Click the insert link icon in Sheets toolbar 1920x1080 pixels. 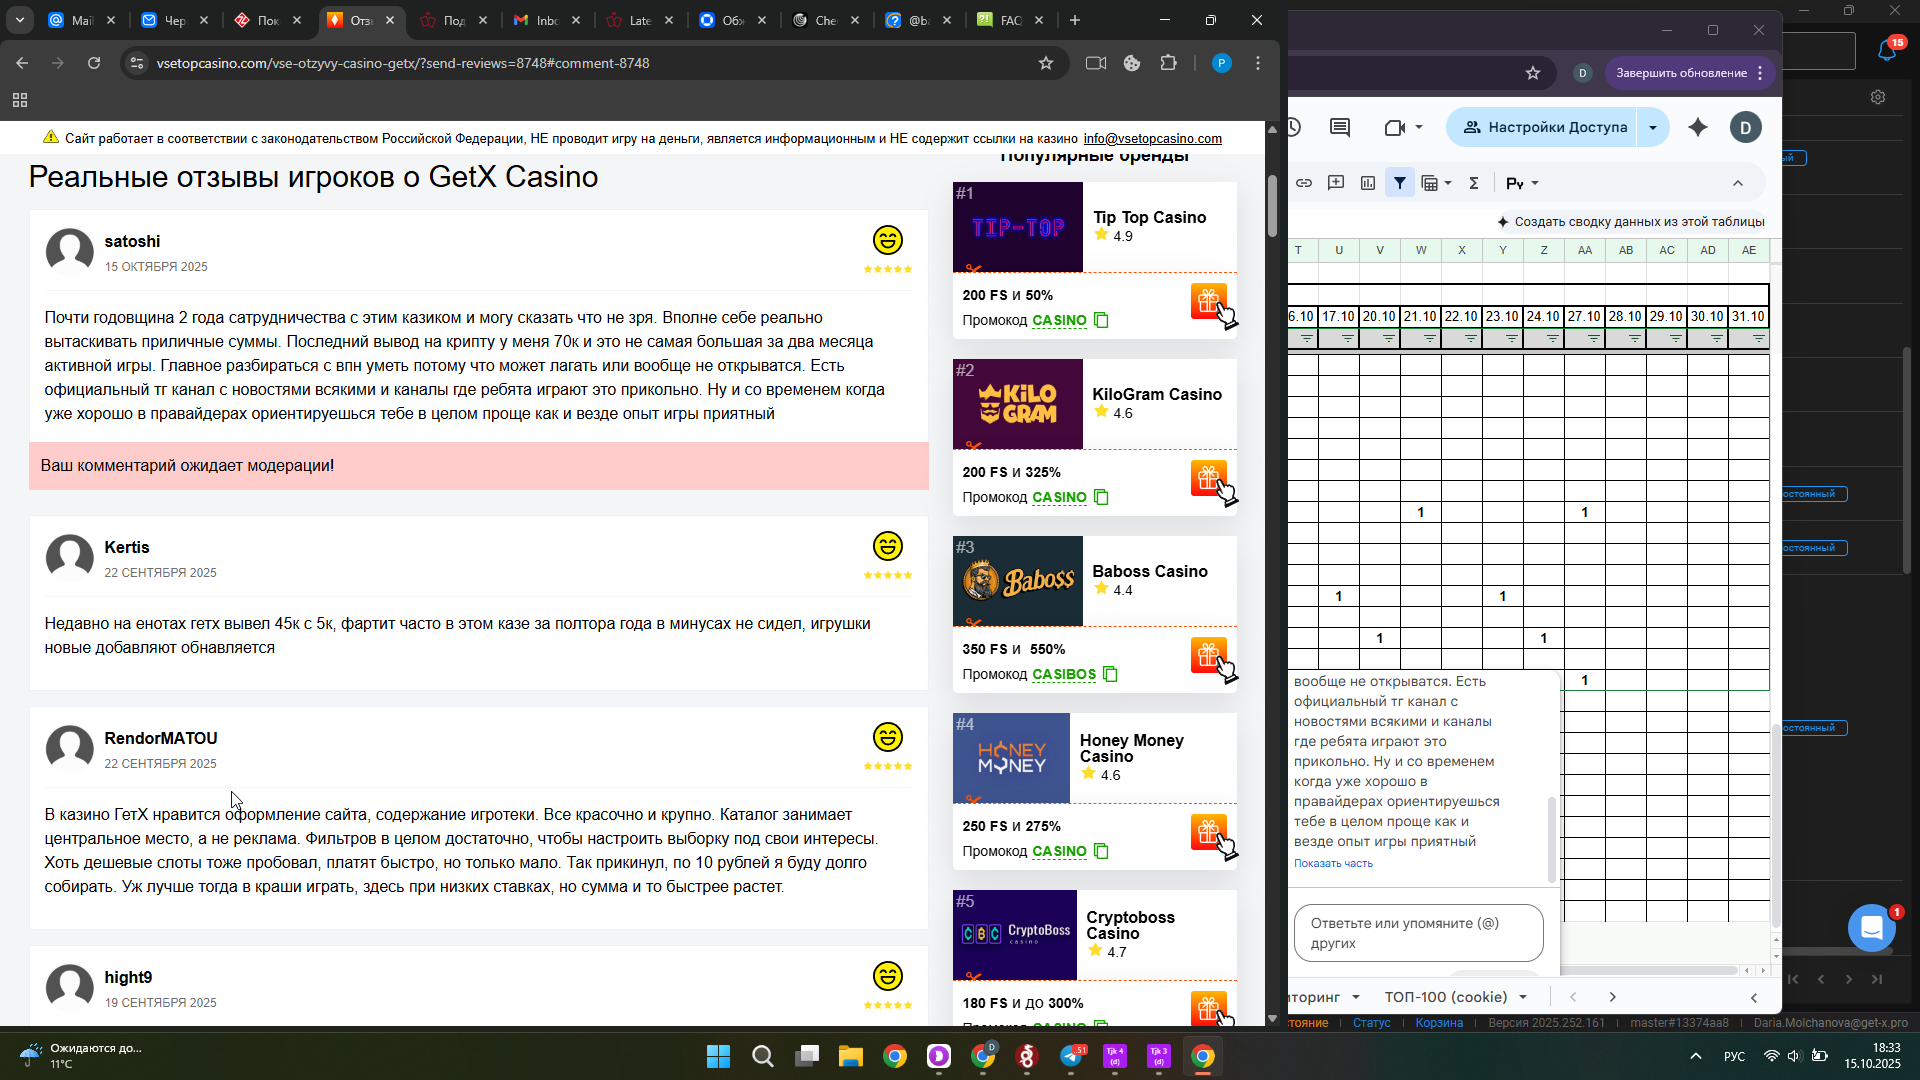[x=1304, y=183]
